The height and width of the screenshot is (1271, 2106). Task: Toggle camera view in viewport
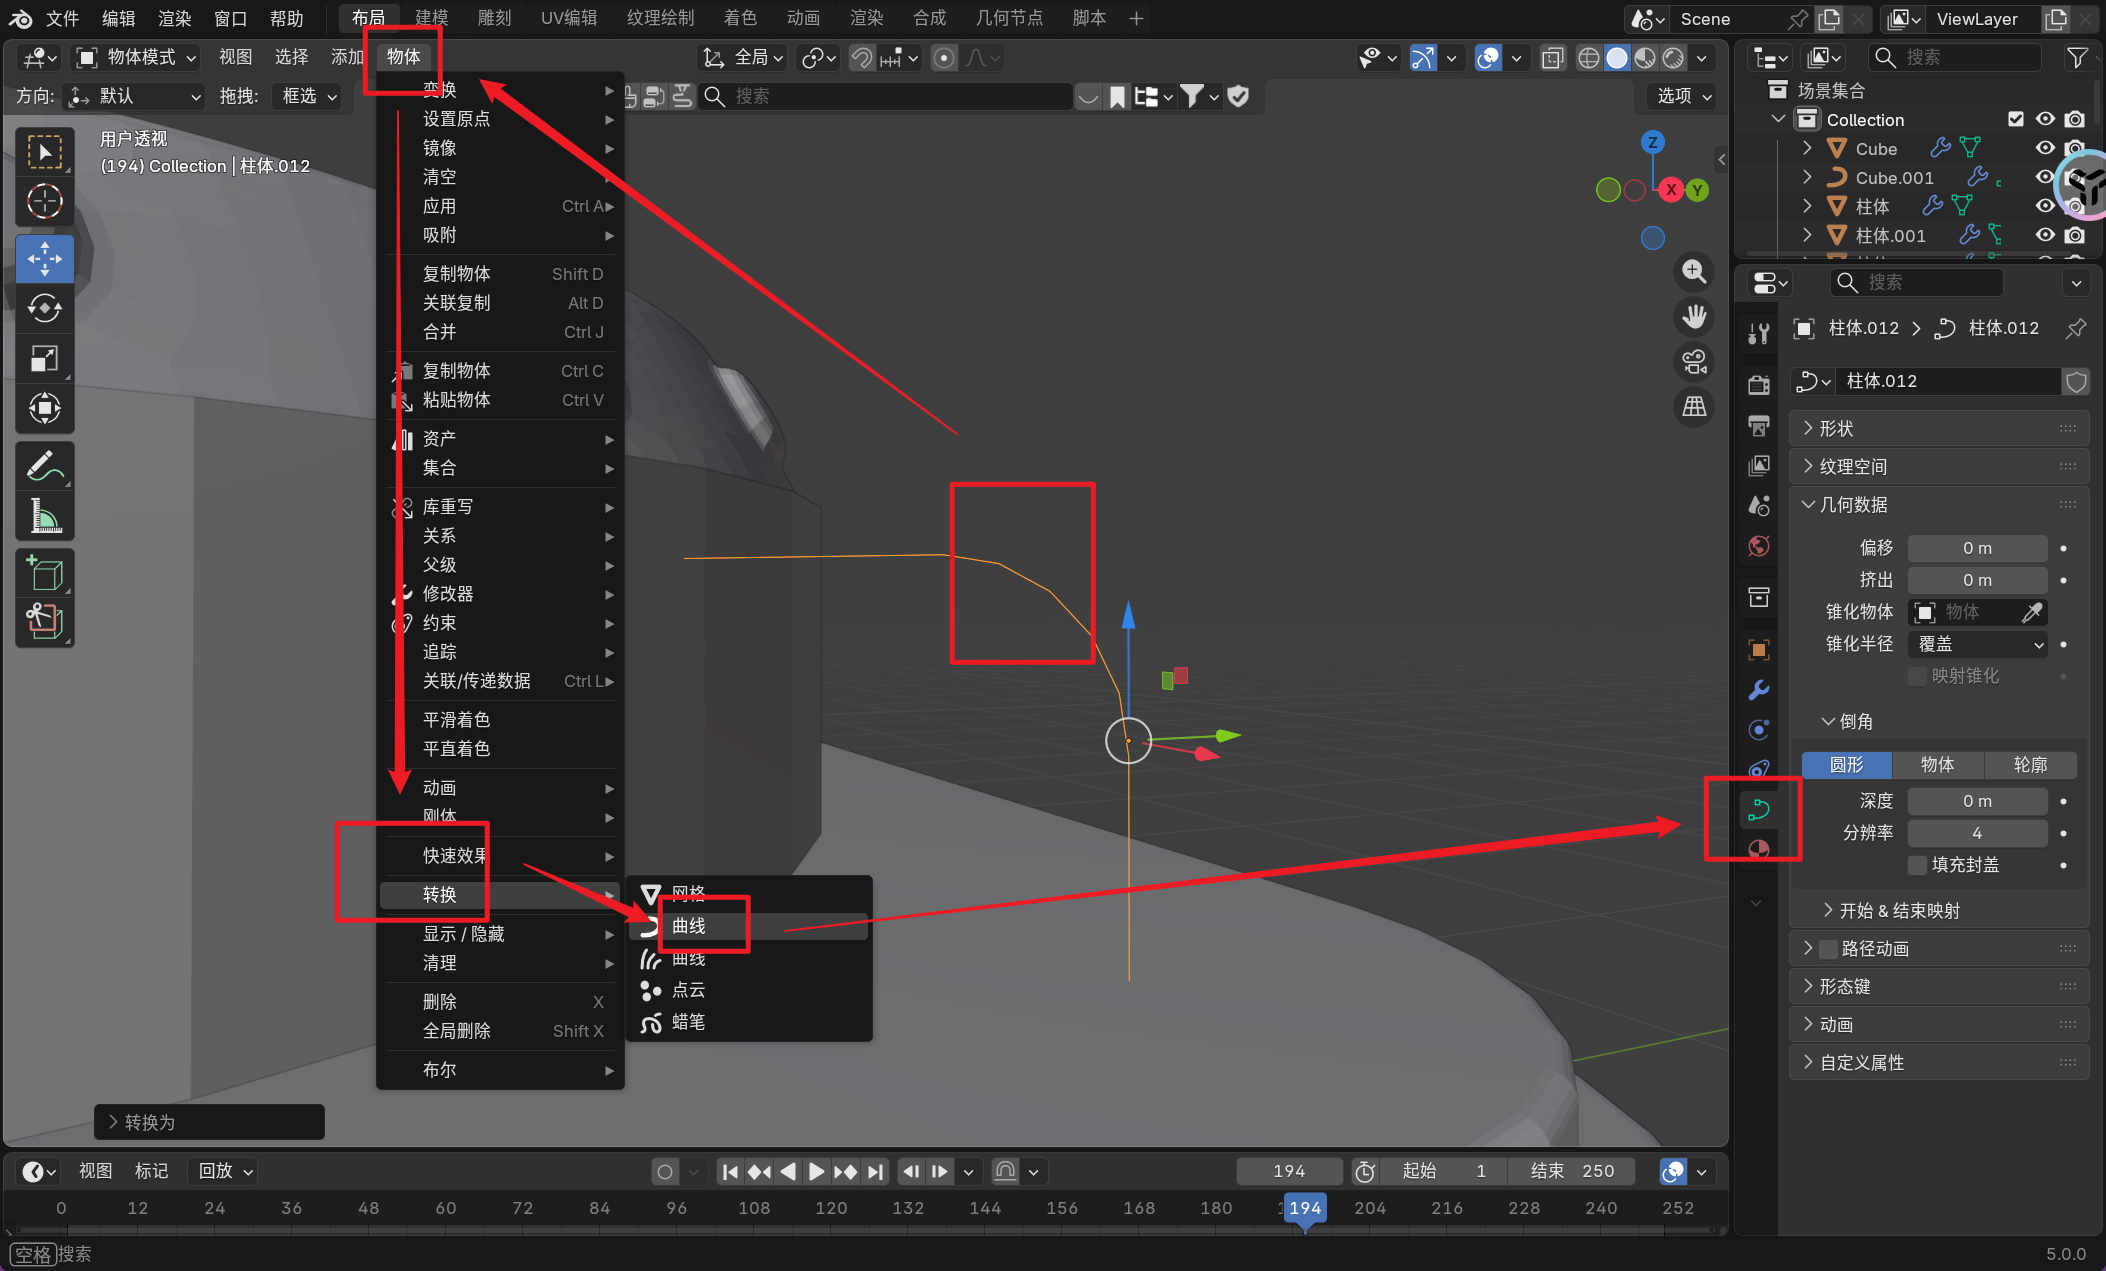point(1694,362)
